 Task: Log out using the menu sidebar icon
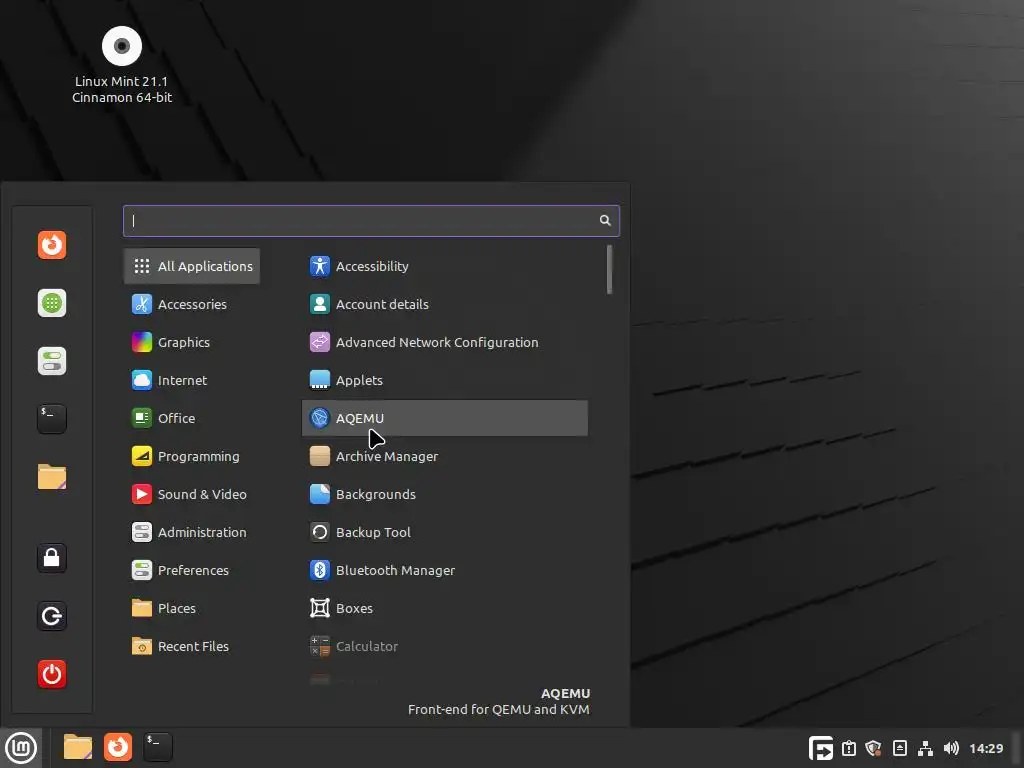tap(52, 616)
